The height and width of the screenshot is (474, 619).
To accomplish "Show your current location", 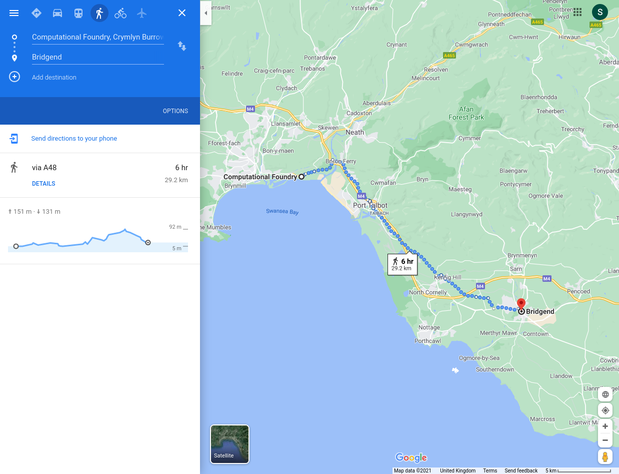I will (x=605, y=410).
